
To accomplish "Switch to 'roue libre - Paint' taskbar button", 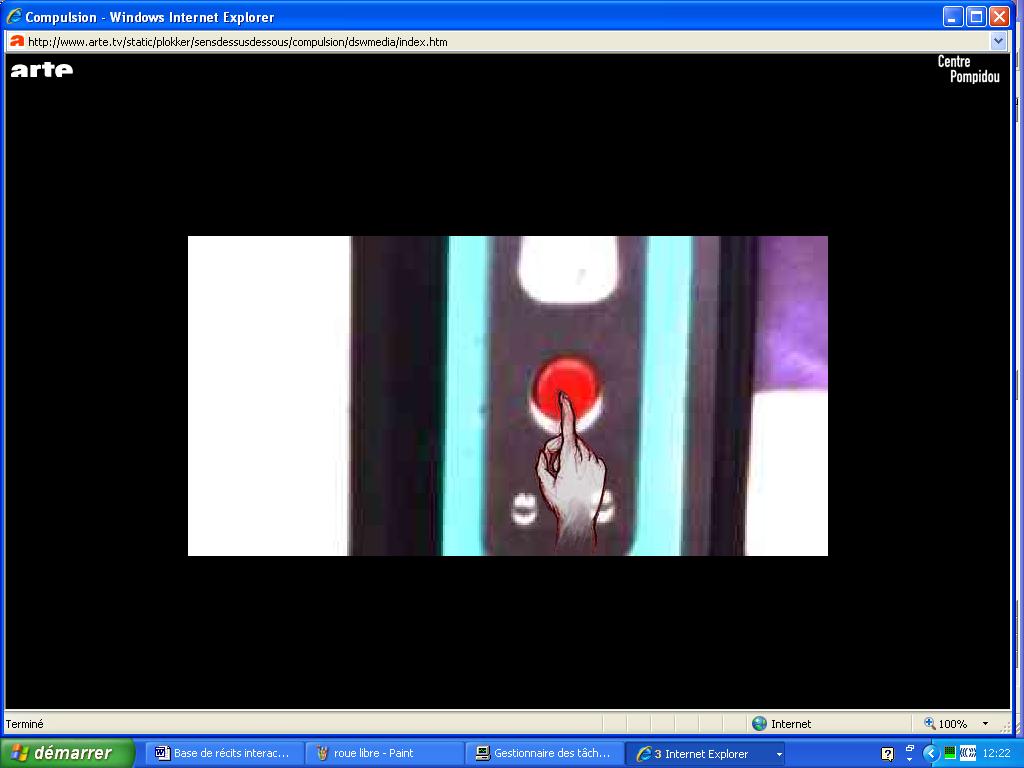I will click(x=385, y=754).
